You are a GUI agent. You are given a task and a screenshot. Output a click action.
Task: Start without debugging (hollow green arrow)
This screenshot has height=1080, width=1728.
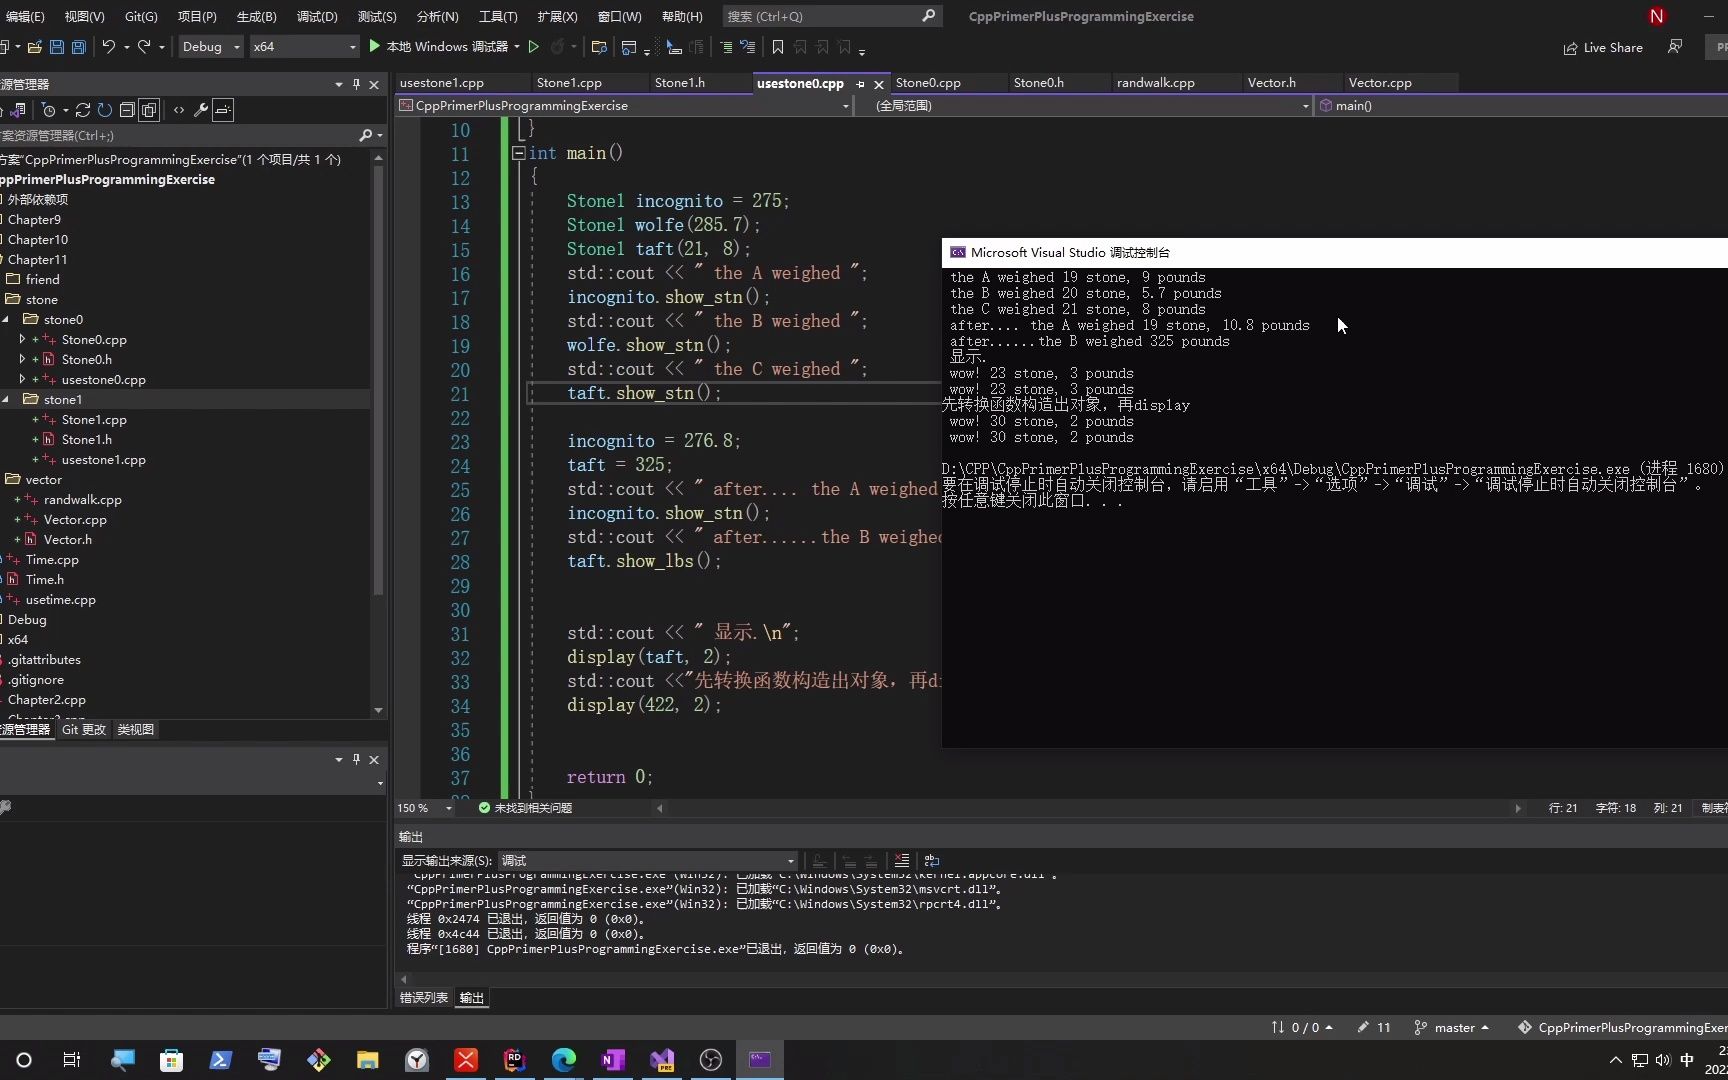[534, 47]
